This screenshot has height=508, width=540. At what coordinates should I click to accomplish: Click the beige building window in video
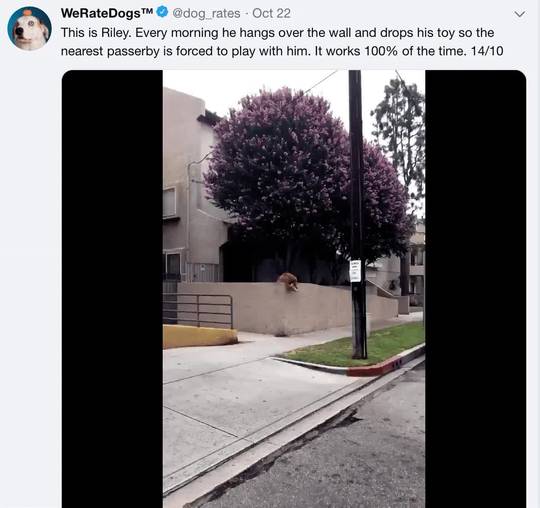click(x=169, y=202)
